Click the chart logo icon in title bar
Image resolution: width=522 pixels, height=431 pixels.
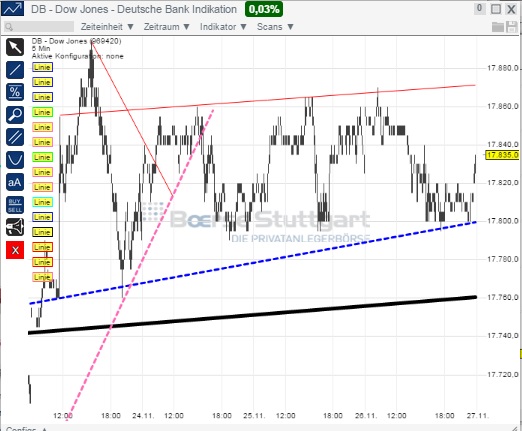pos(13,8)
